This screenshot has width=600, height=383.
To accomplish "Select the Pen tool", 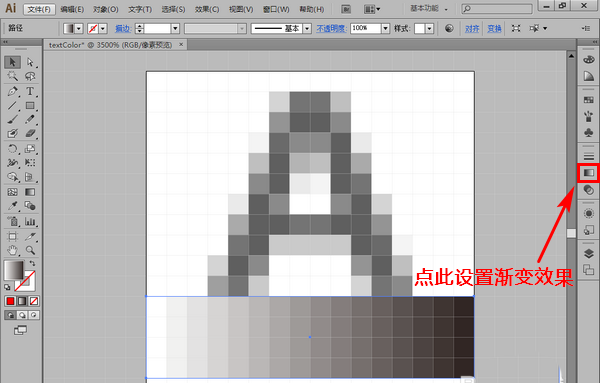I will tap(12, 91).
